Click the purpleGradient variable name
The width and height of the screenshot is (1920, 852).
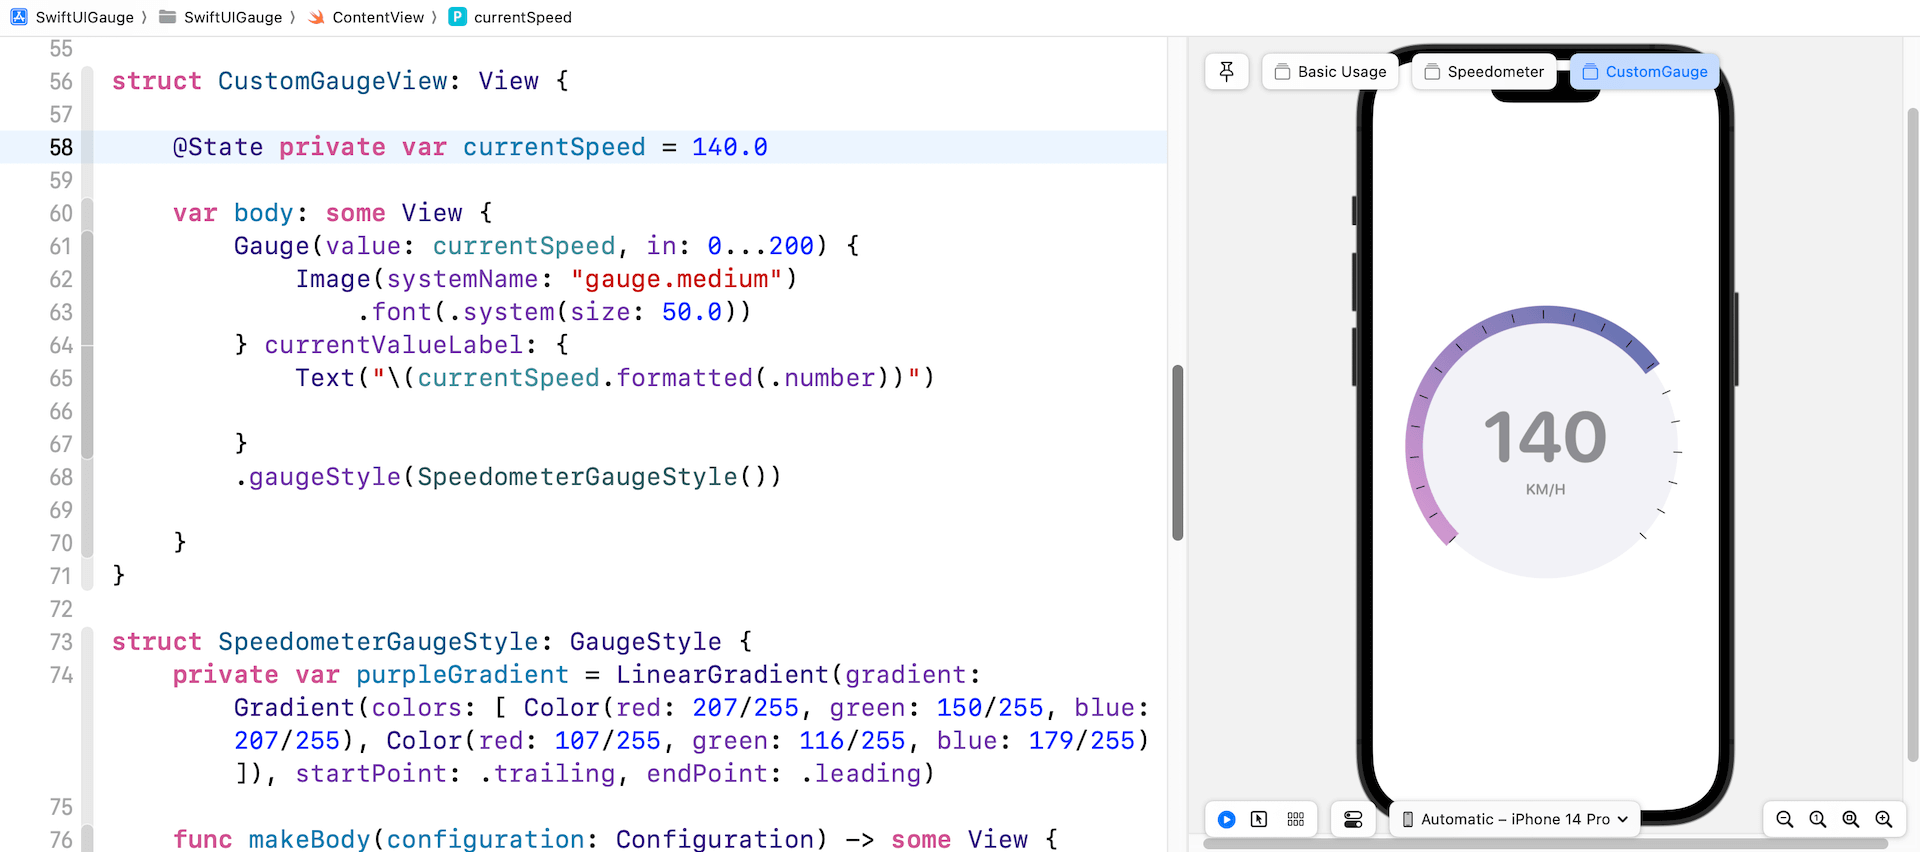tap(462, 675)
